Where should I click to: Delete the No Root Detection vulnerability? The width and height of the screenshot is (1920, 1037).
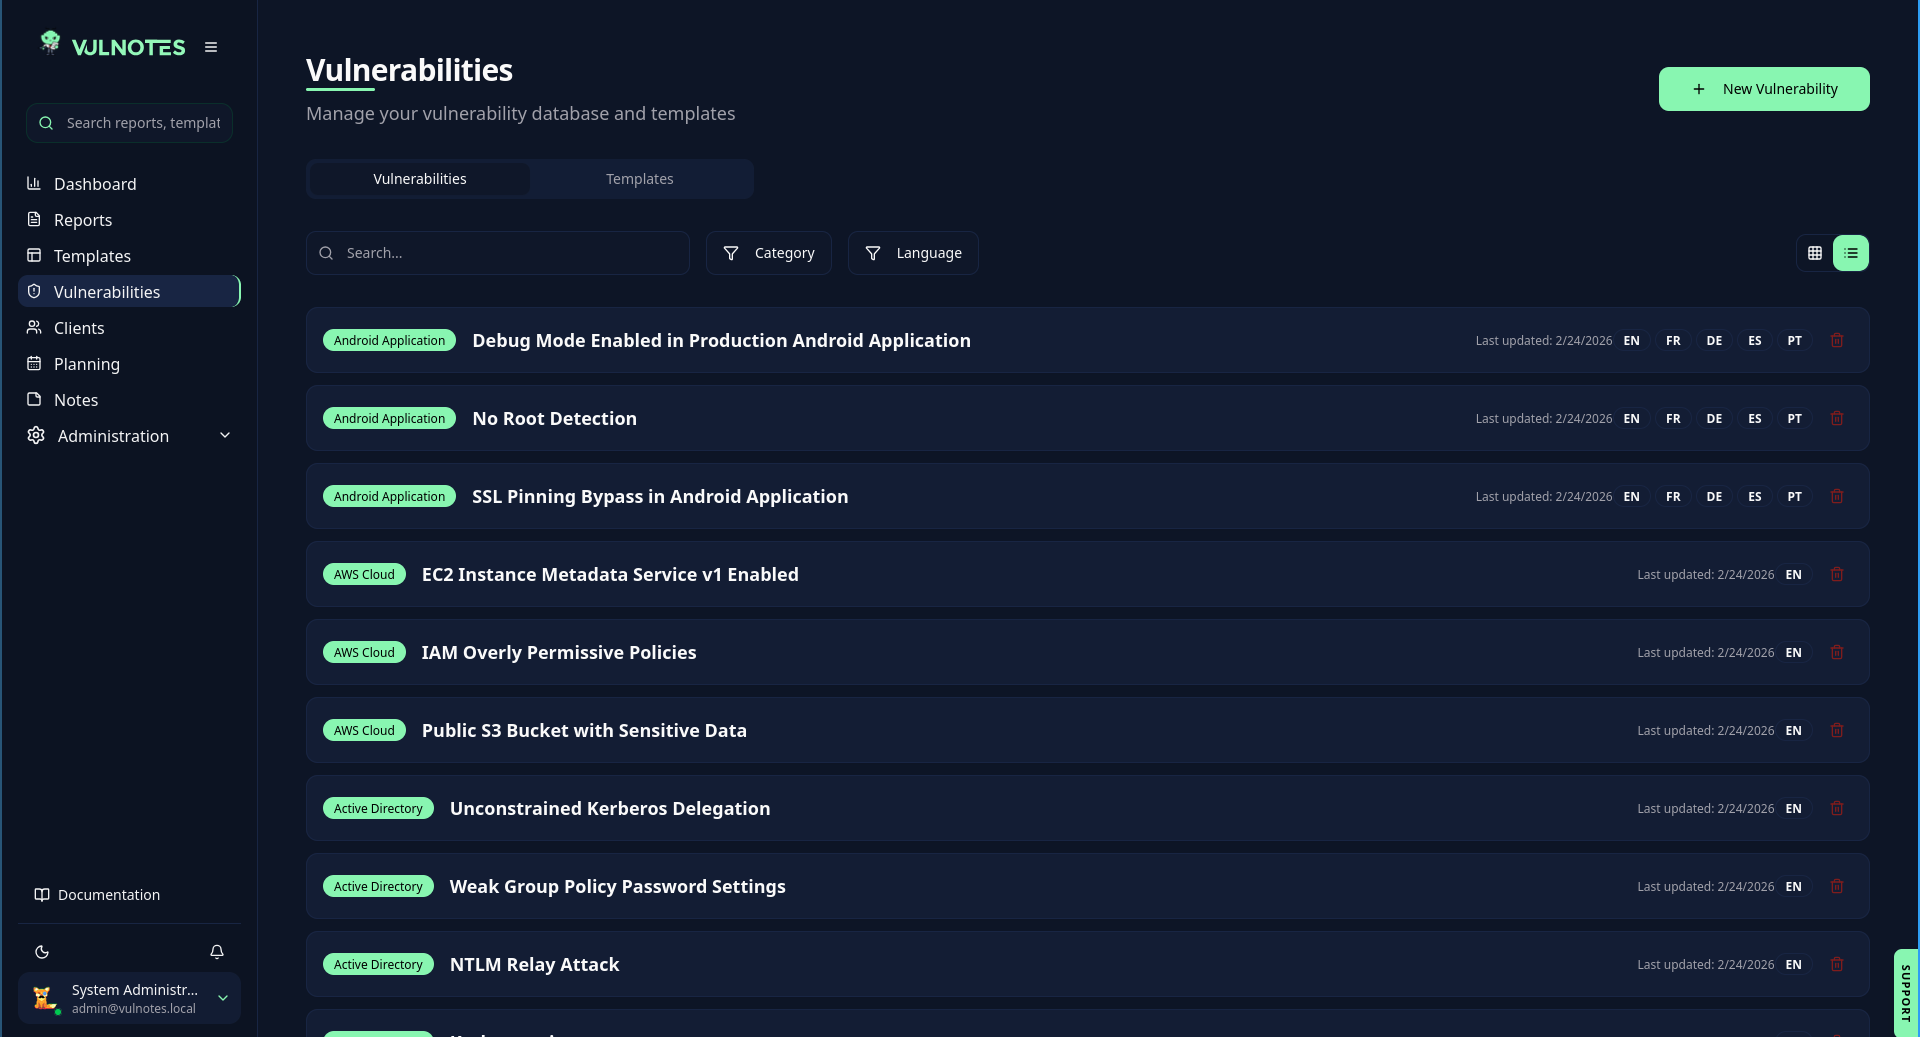pos(1837,419)
